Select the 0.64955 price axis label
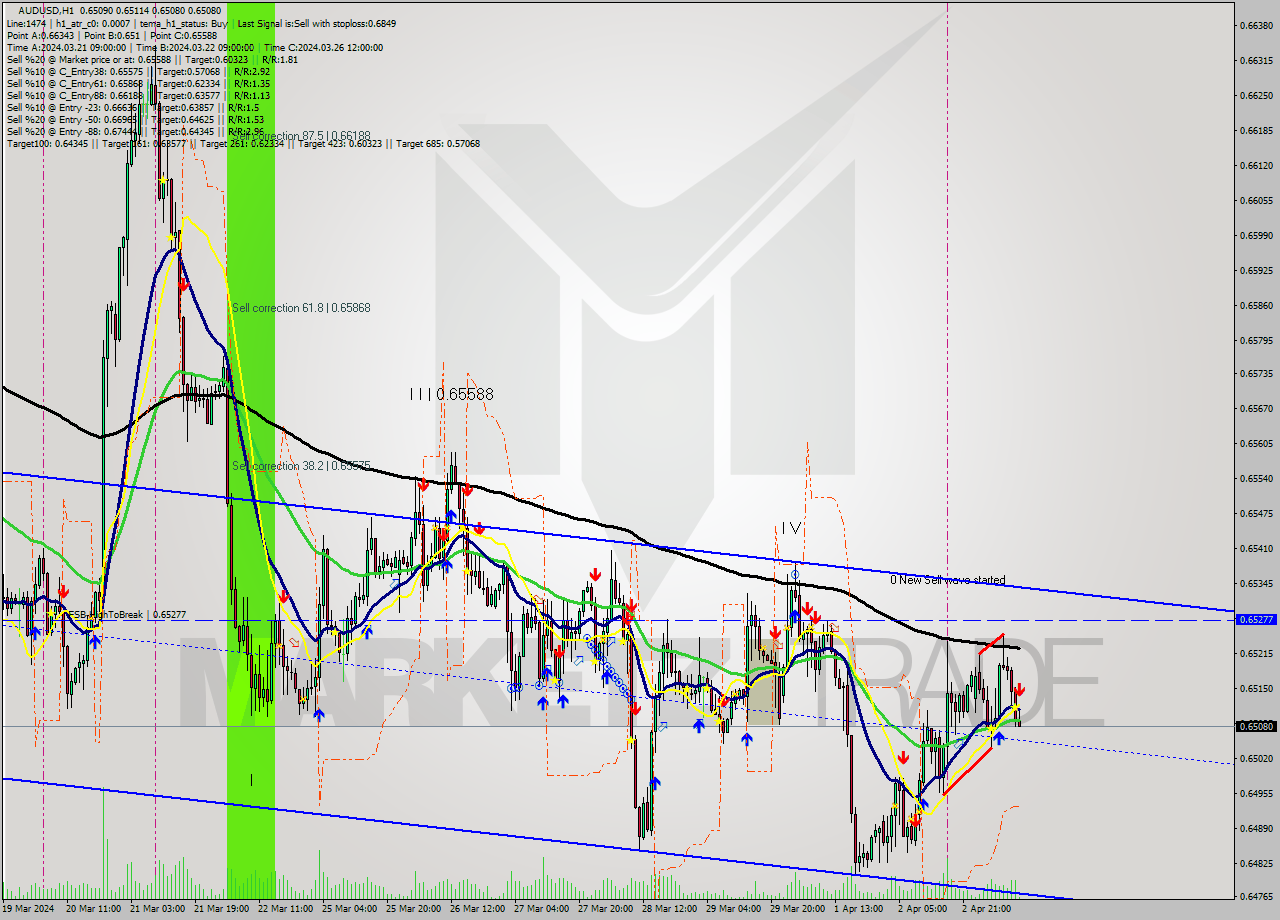This screenshot has width=1280, height=920. tap(1256, 793)
